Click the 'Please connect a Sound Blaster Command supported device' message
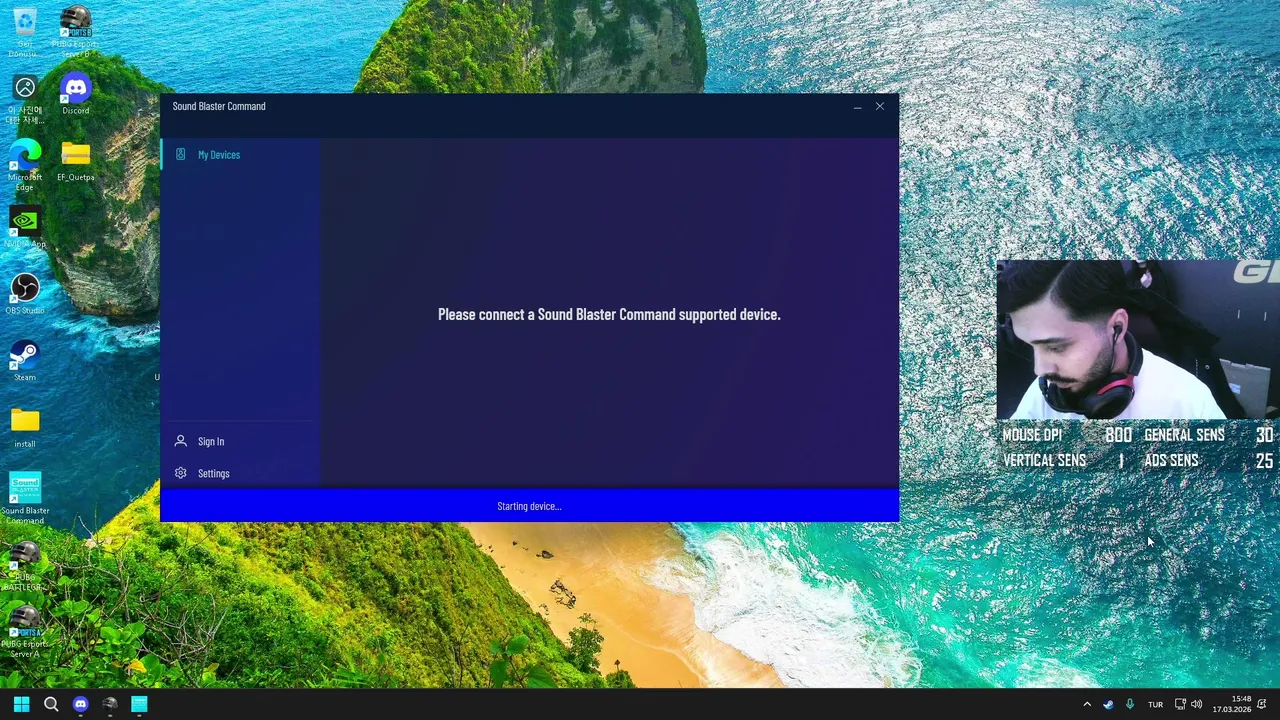This screenshot has height=720, width=1280. click(609, 314)
